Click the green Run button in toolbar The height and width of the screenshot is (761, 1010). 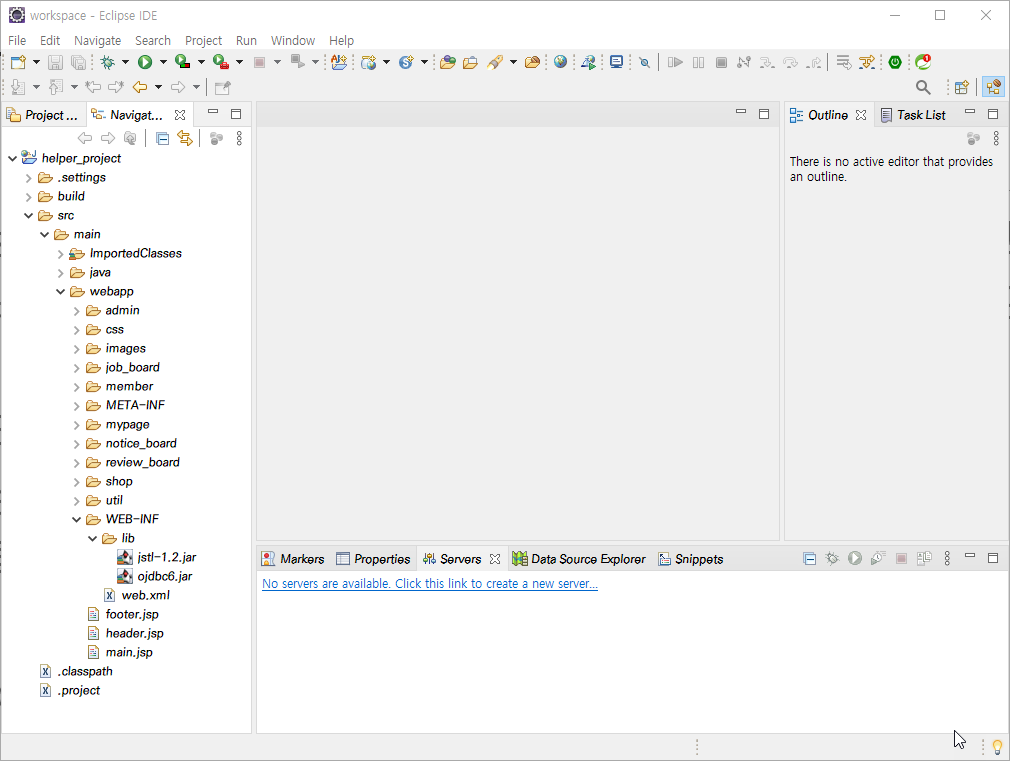(x=145, y=63)
